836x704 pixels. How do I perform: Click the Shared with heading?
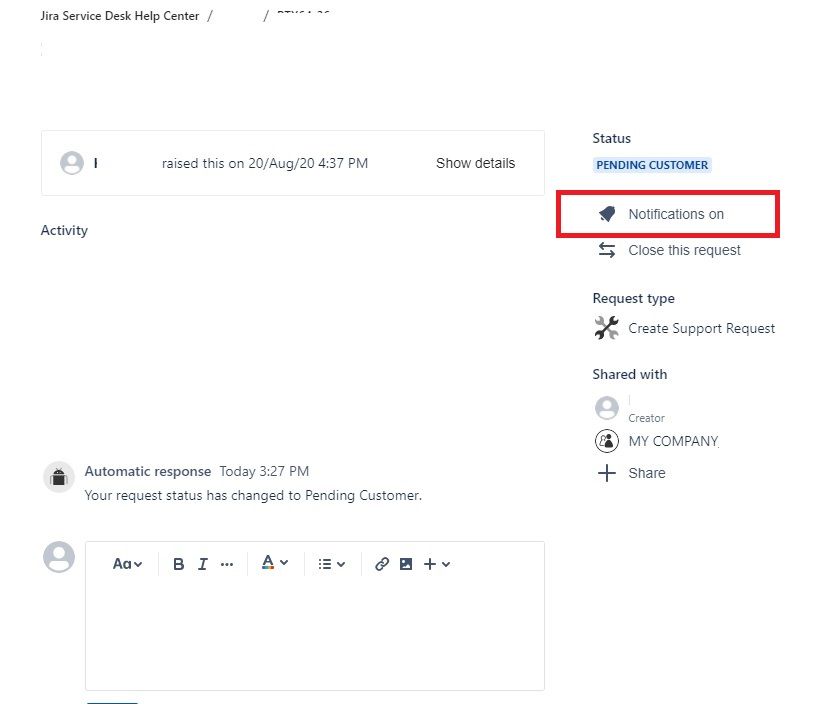point(630,374)
